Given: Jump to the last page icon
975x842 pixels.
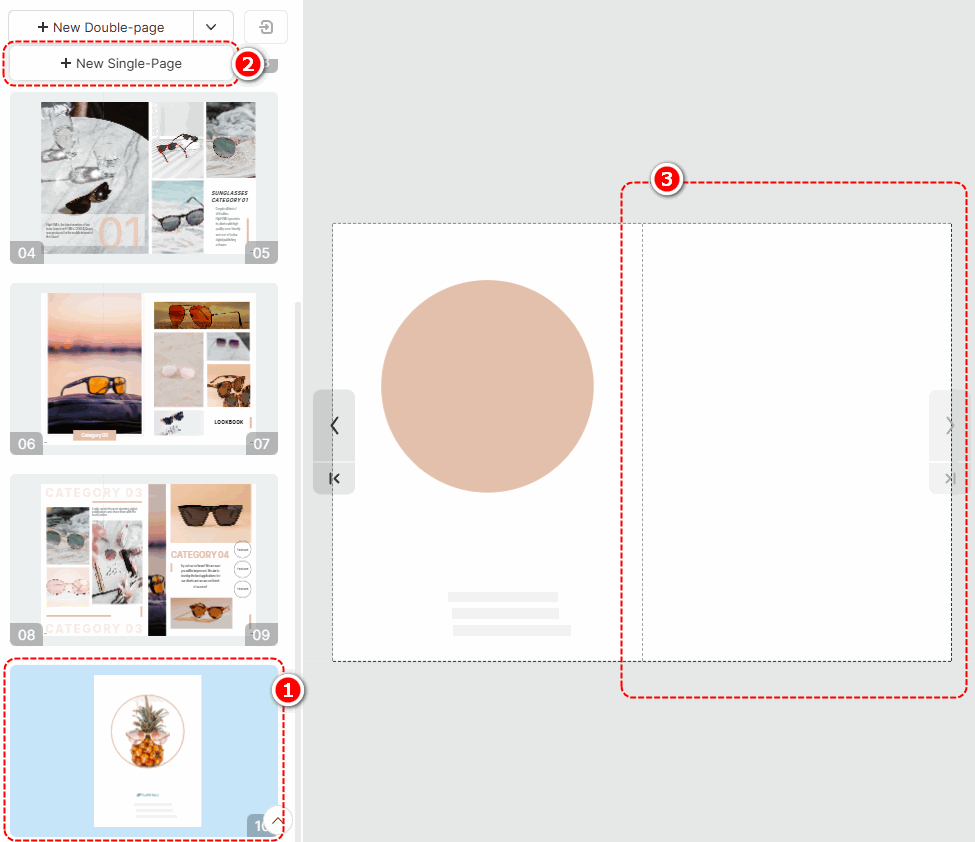Looking at the screenshot, I should (x=950, y=478).
